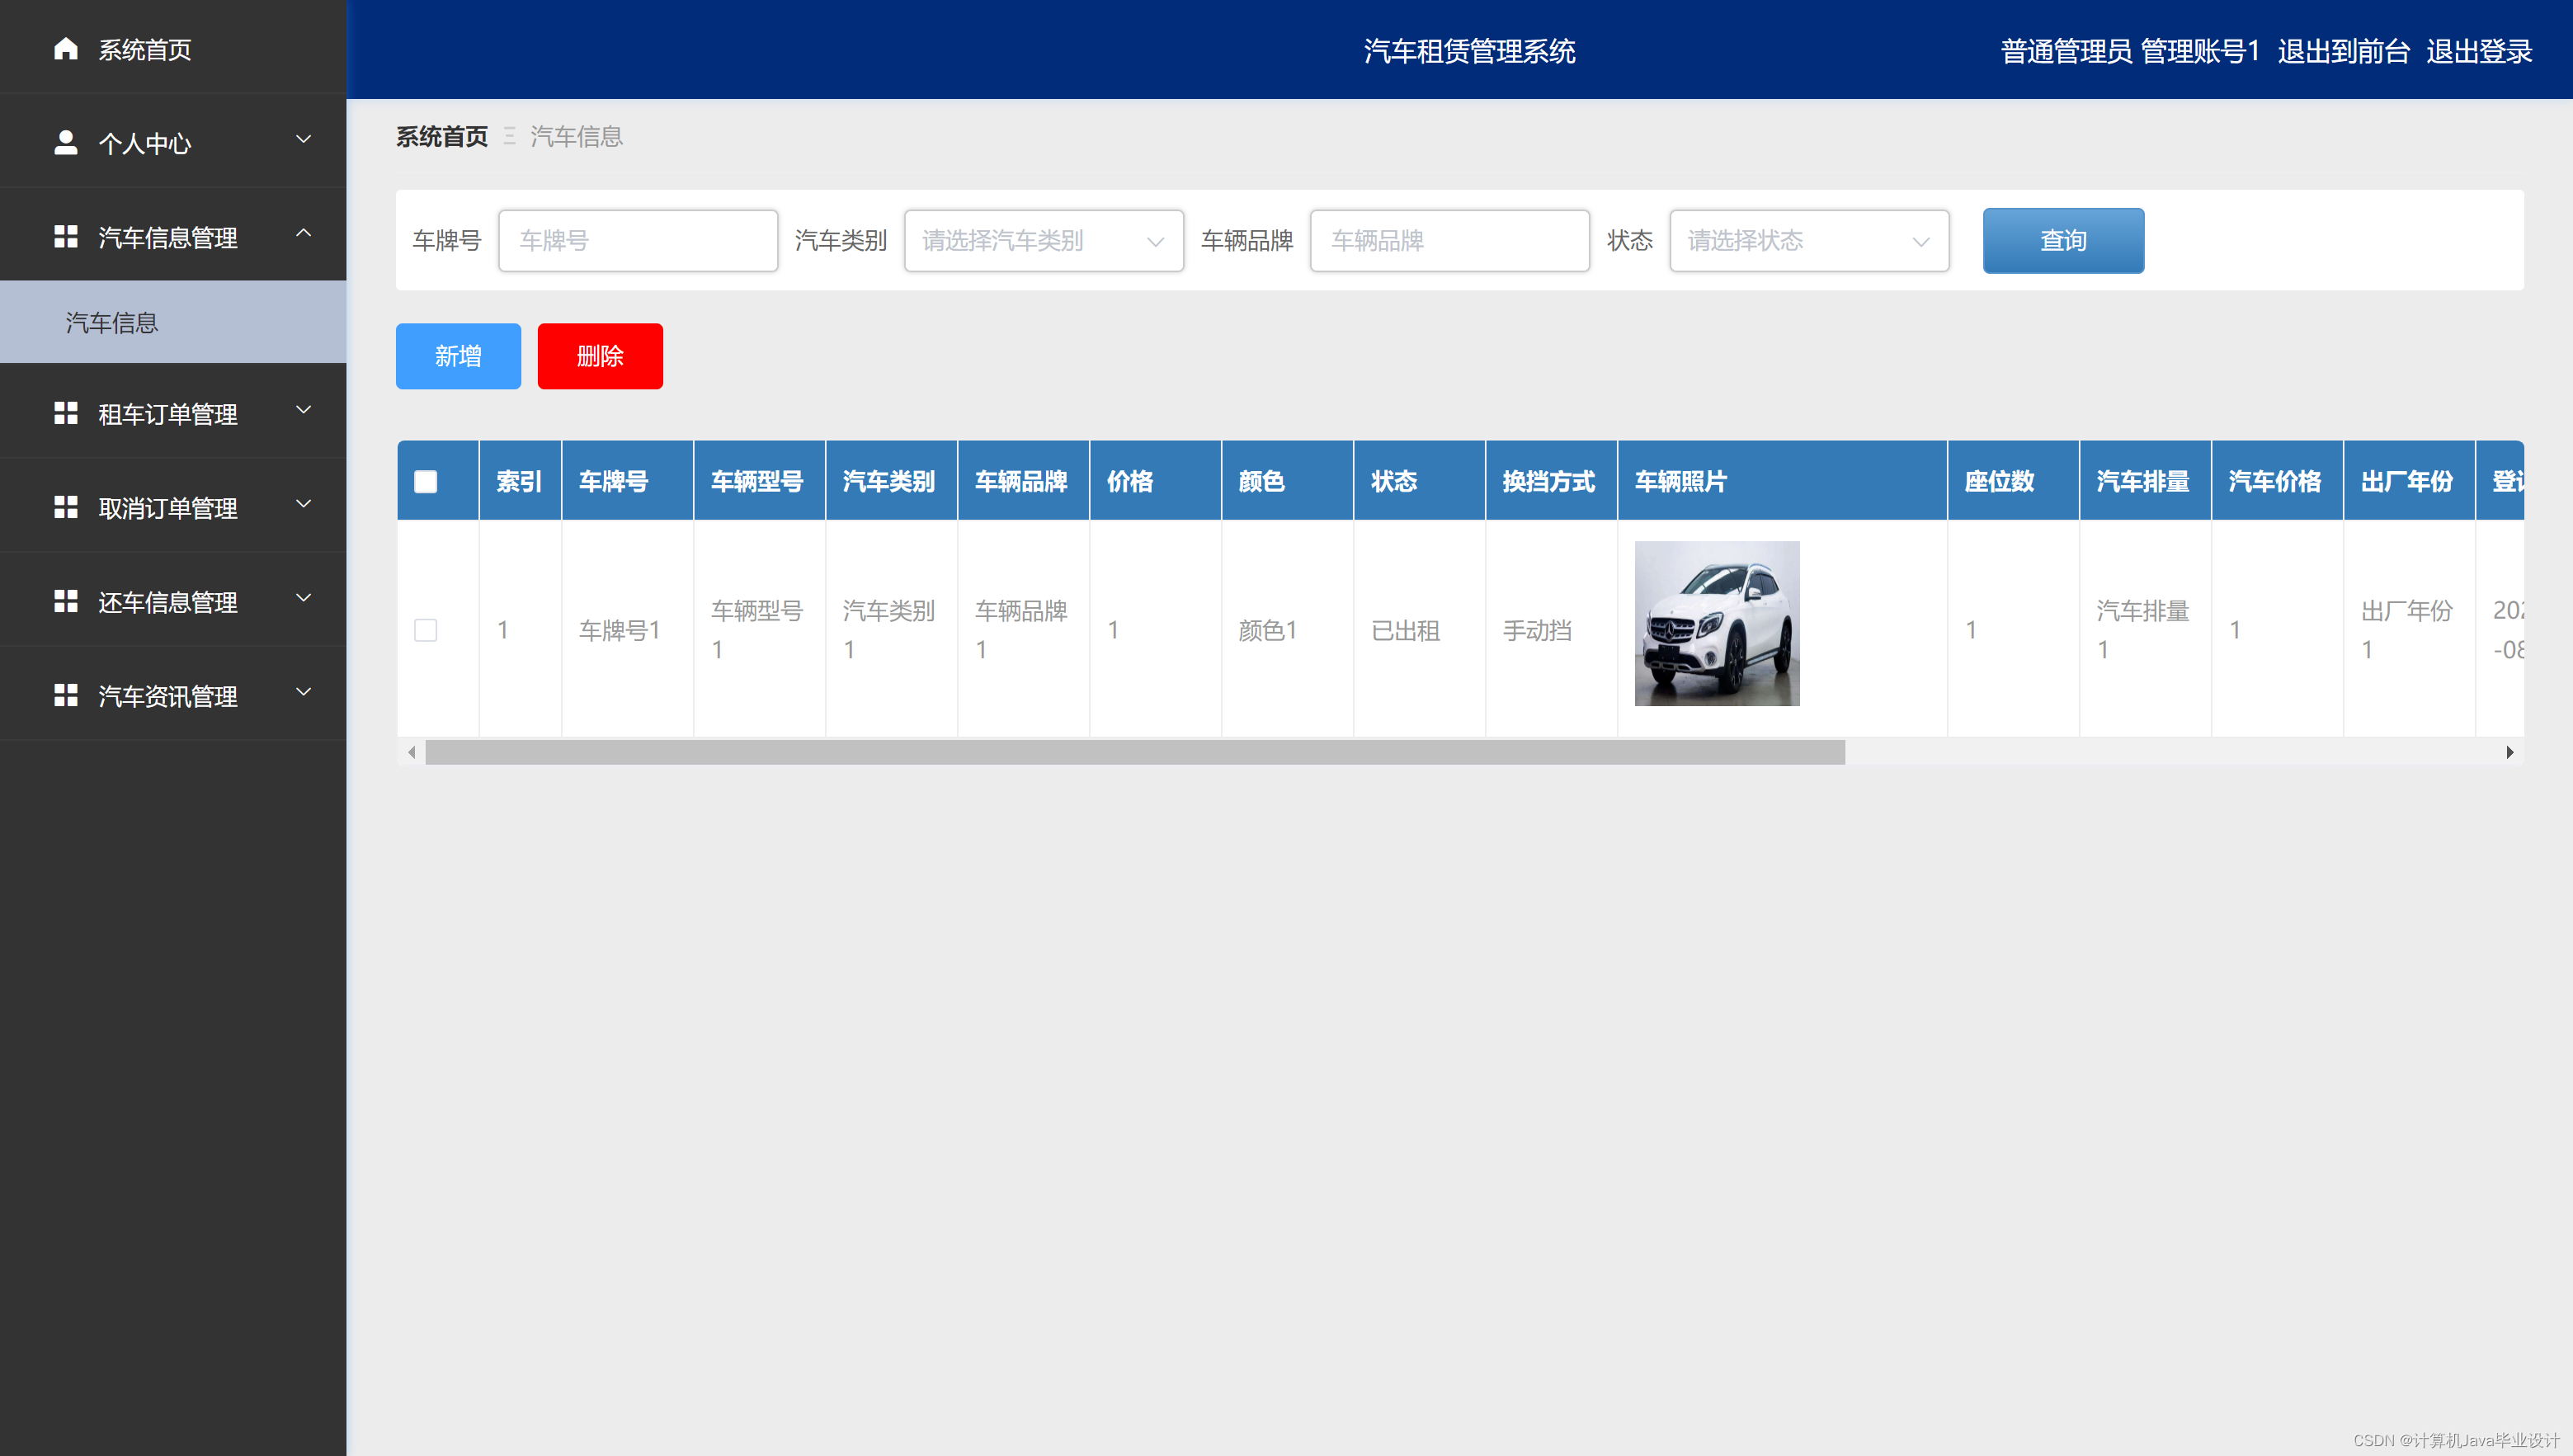
Task: Toggle the select-all checkbox in the table header
Action: pyautogui.click(x=426, y=482)
